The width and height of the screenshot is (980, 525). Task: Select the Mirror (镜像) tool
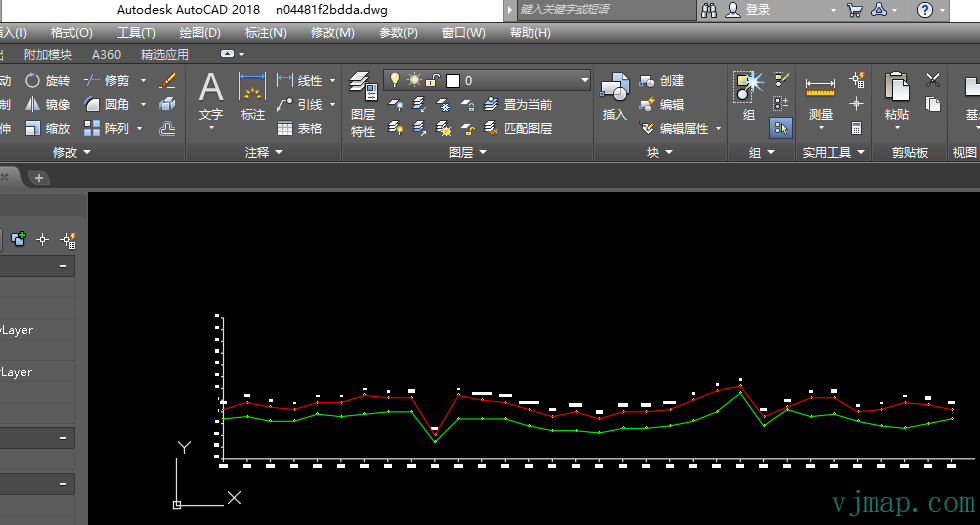(48, 104)
